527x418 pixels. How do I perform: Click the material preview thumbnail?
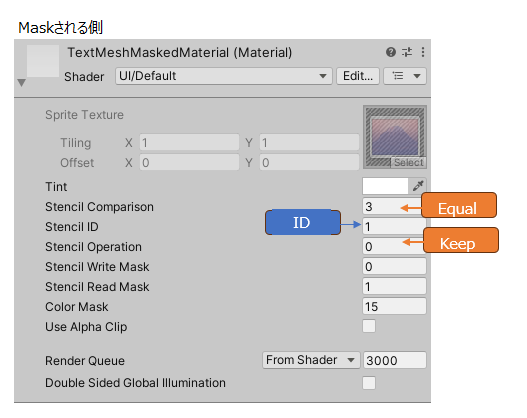point(43,61)
